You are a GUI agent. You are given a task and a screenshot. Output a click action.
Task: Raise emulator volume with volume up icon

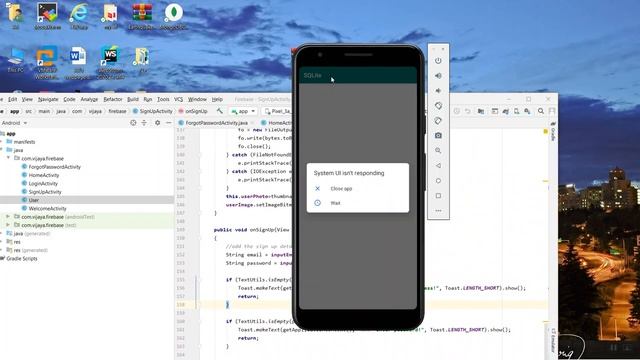coord(438,76)
